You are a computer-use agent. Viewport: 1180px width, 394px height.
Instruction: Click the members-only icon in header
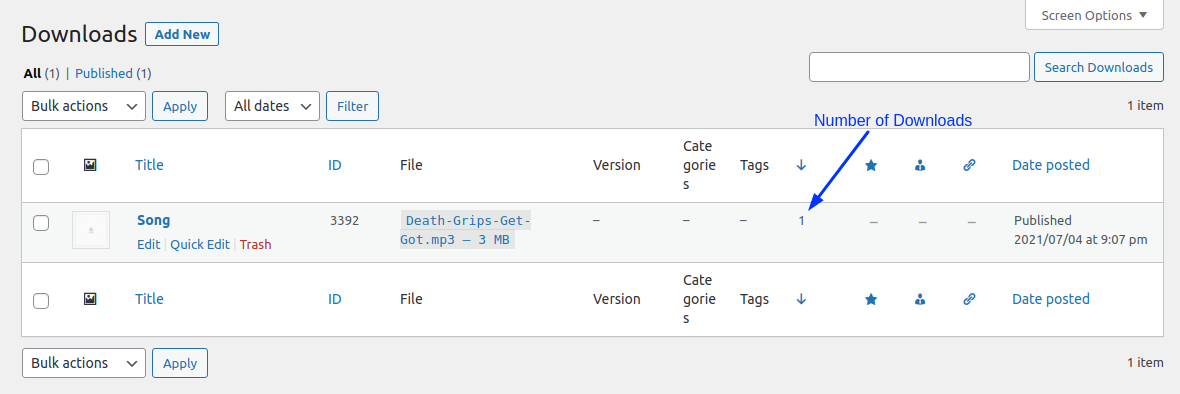click(x=920, y=165)
